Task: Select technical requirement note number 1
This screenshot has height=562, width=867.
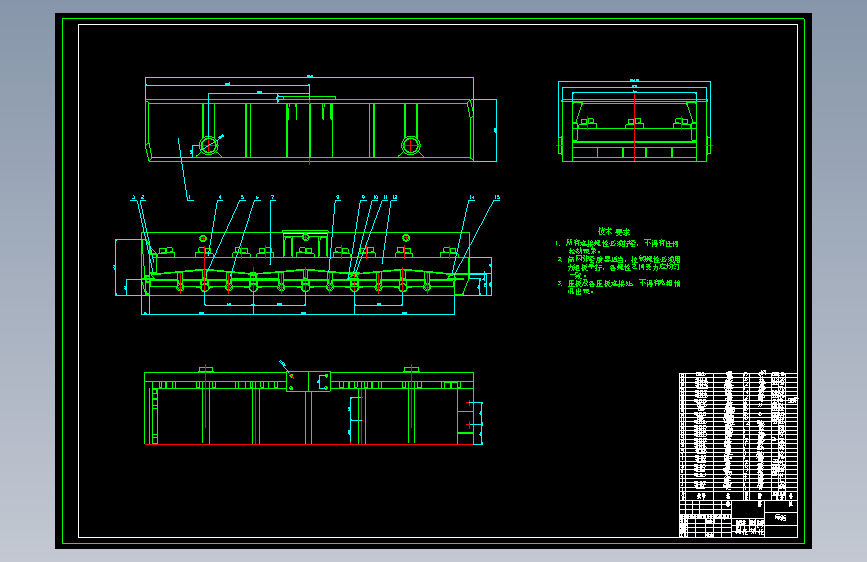Action: (617, 247)
